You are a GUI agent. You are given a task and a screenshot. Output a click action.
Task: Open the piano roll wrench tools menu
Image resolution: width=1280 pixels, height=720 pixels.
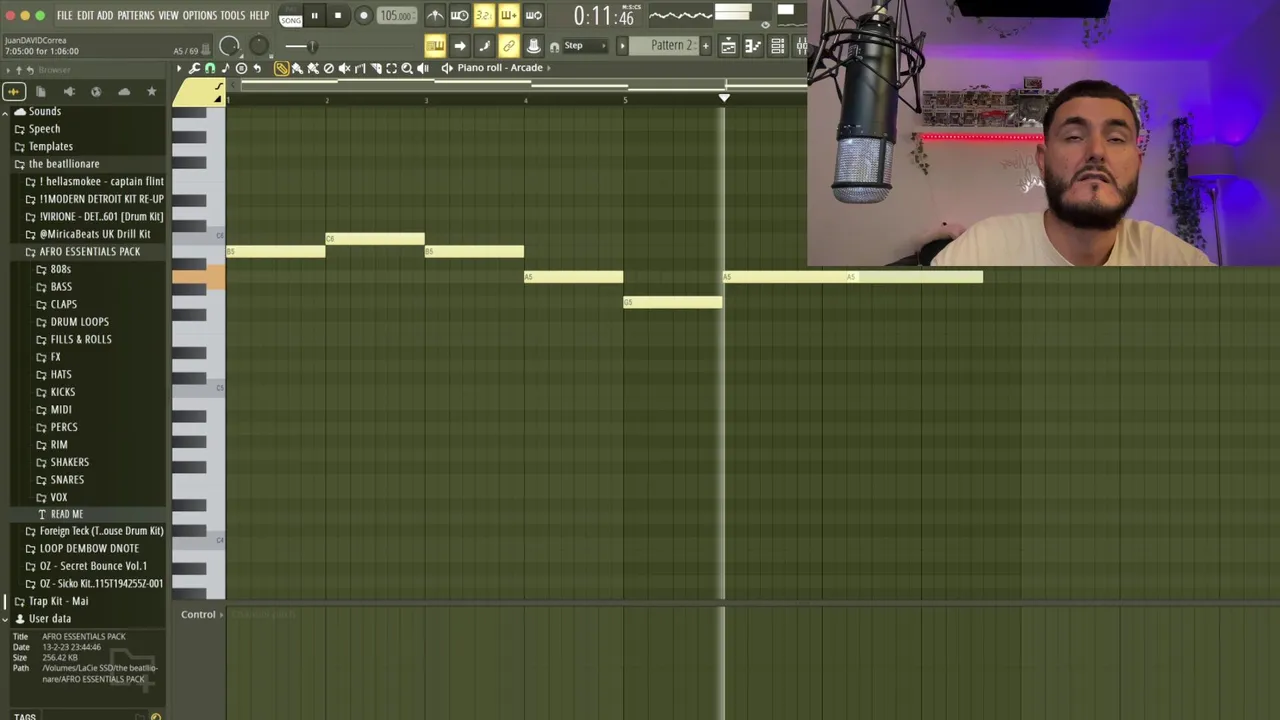click(x=195, y=68)
